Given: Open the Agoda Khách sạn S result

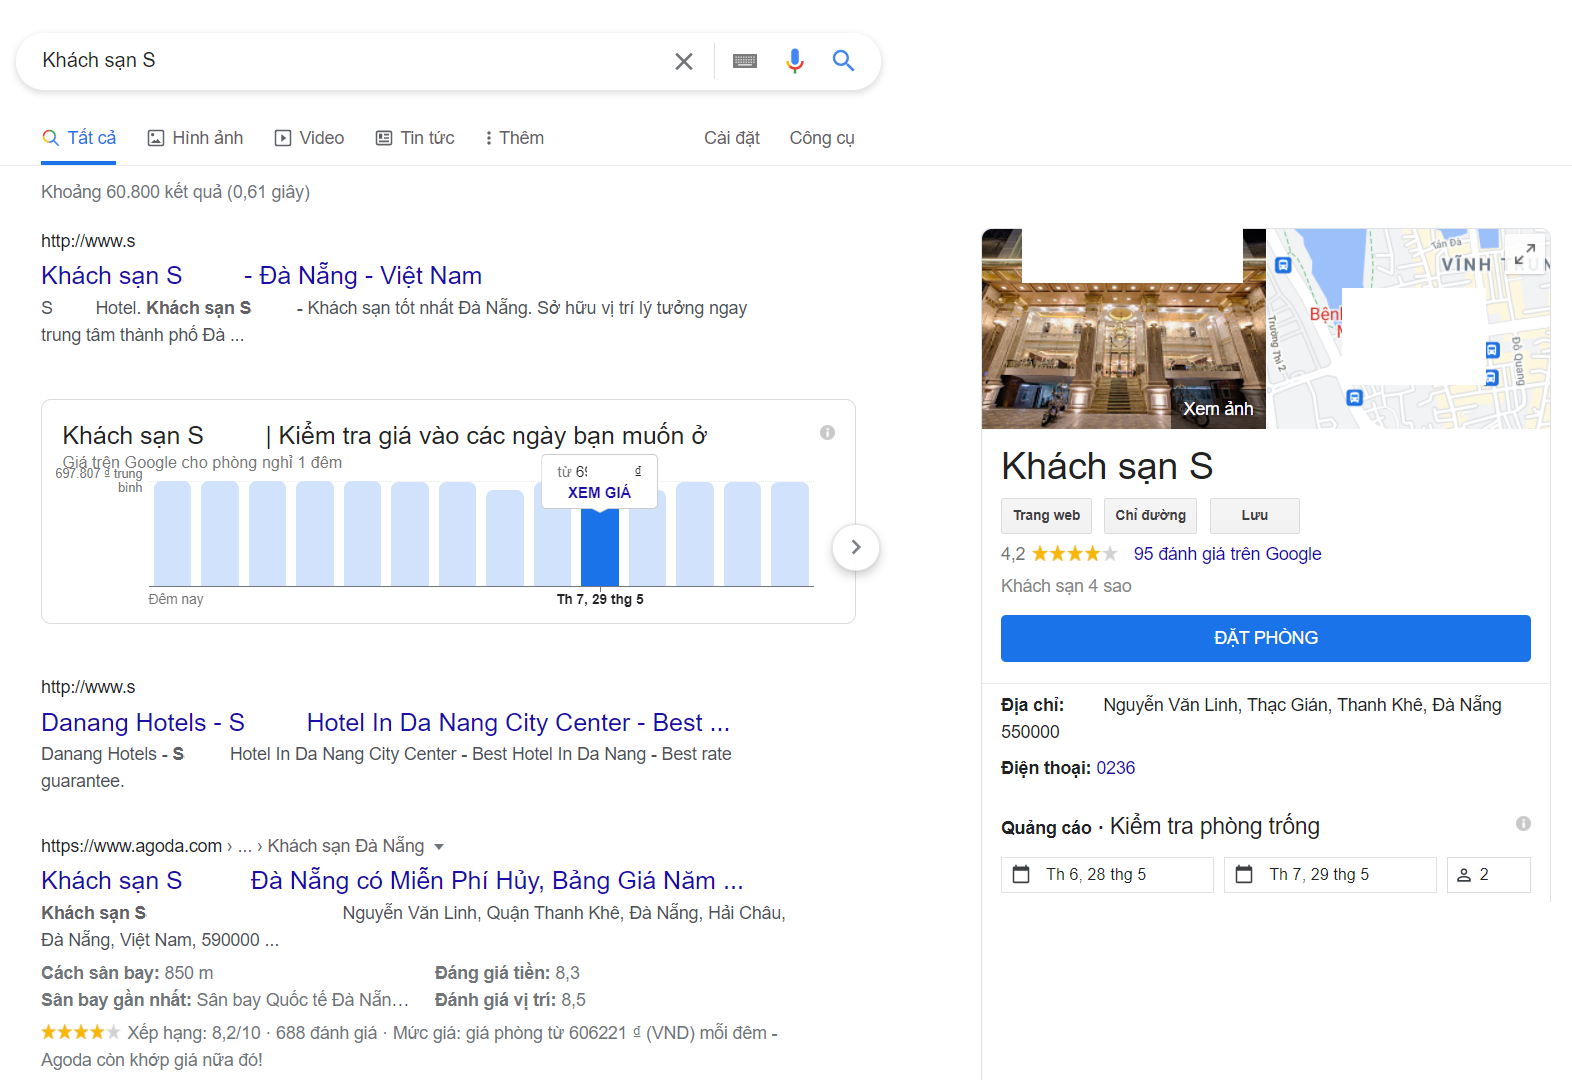Looking at the screenshot, I should point(392,880).
